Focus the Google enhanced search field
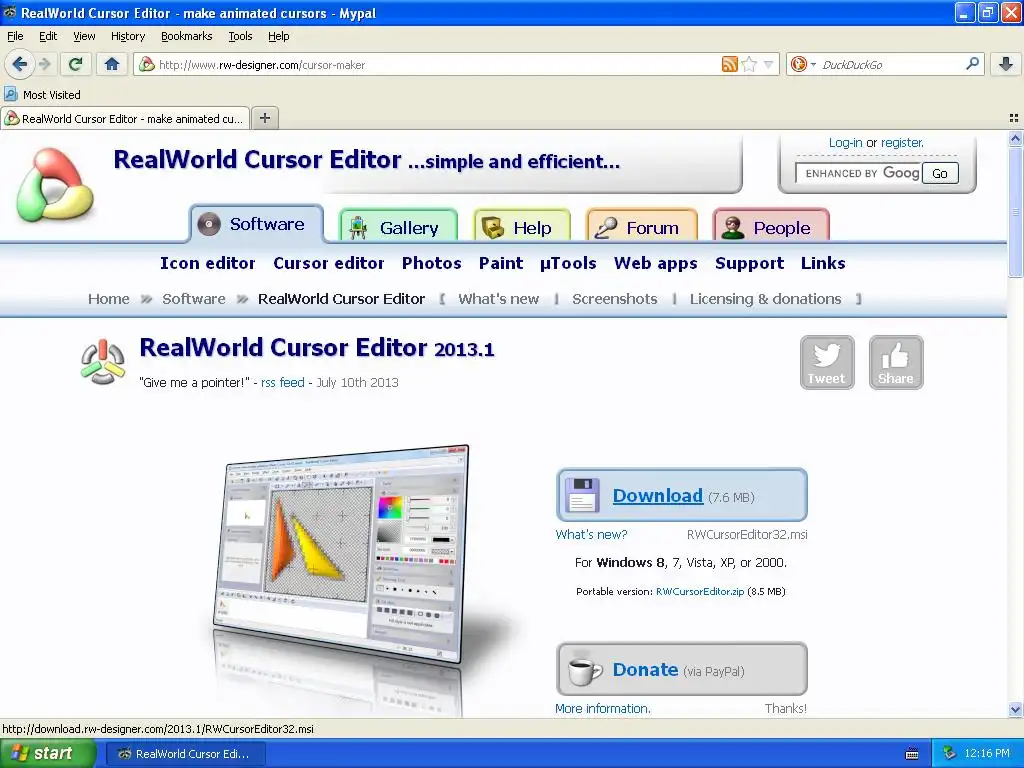Viewport: 1024px width, 768px height. (x=858, y=173)
